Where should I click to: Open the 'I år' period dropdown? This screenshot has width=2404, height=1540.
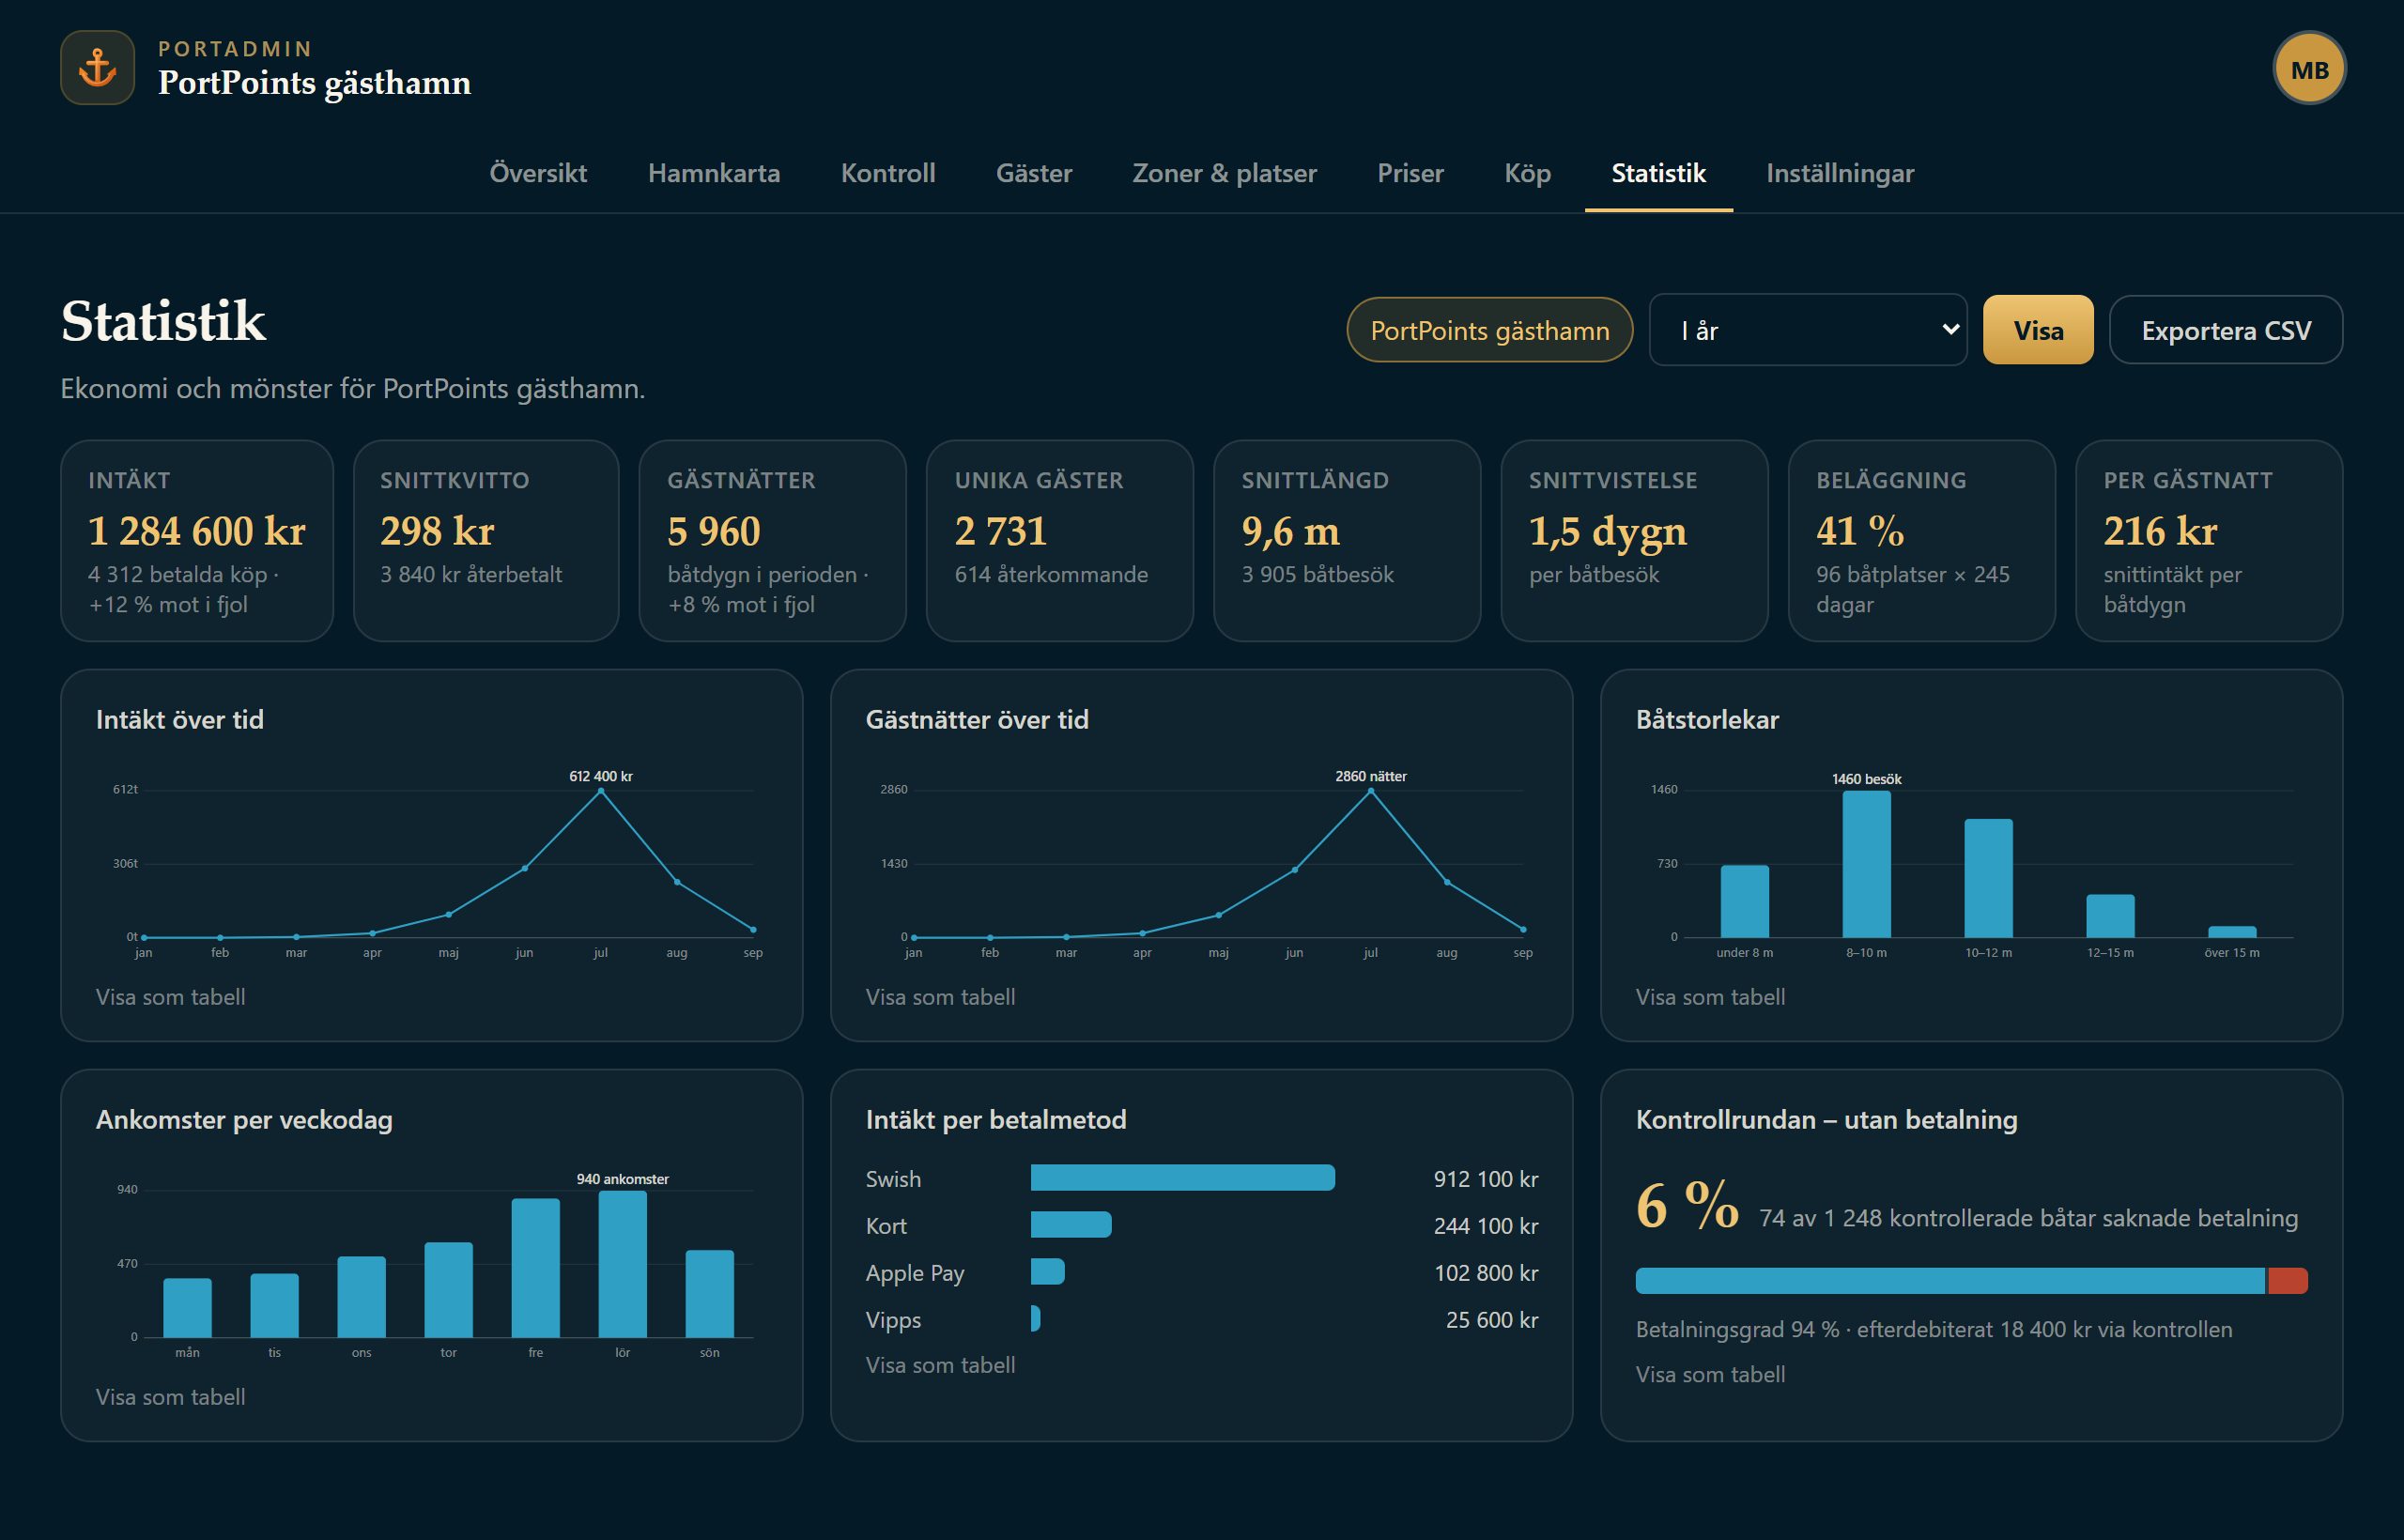pos(1807,330)
